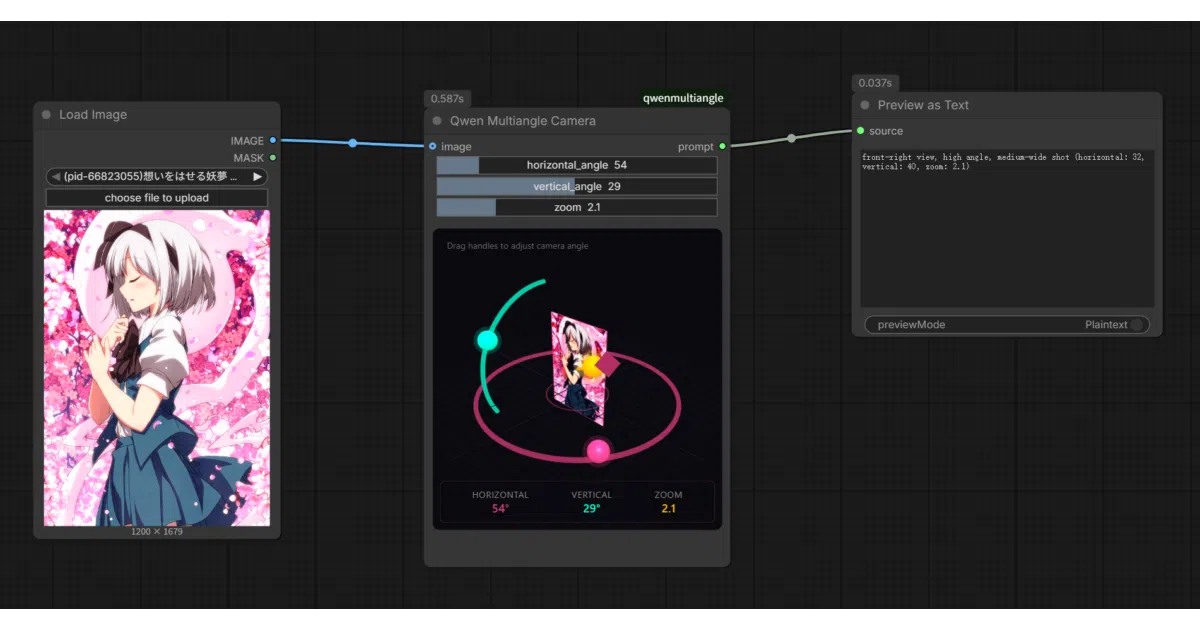This screenshot has height=630, width=1200.
Task: Collapse the Load Image node via its dot
Action: tap(46, 115)
